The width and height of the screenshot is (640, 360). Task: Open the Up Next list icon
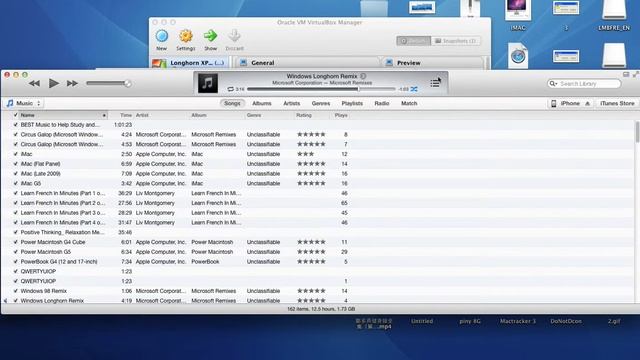[x=435, y=83]
